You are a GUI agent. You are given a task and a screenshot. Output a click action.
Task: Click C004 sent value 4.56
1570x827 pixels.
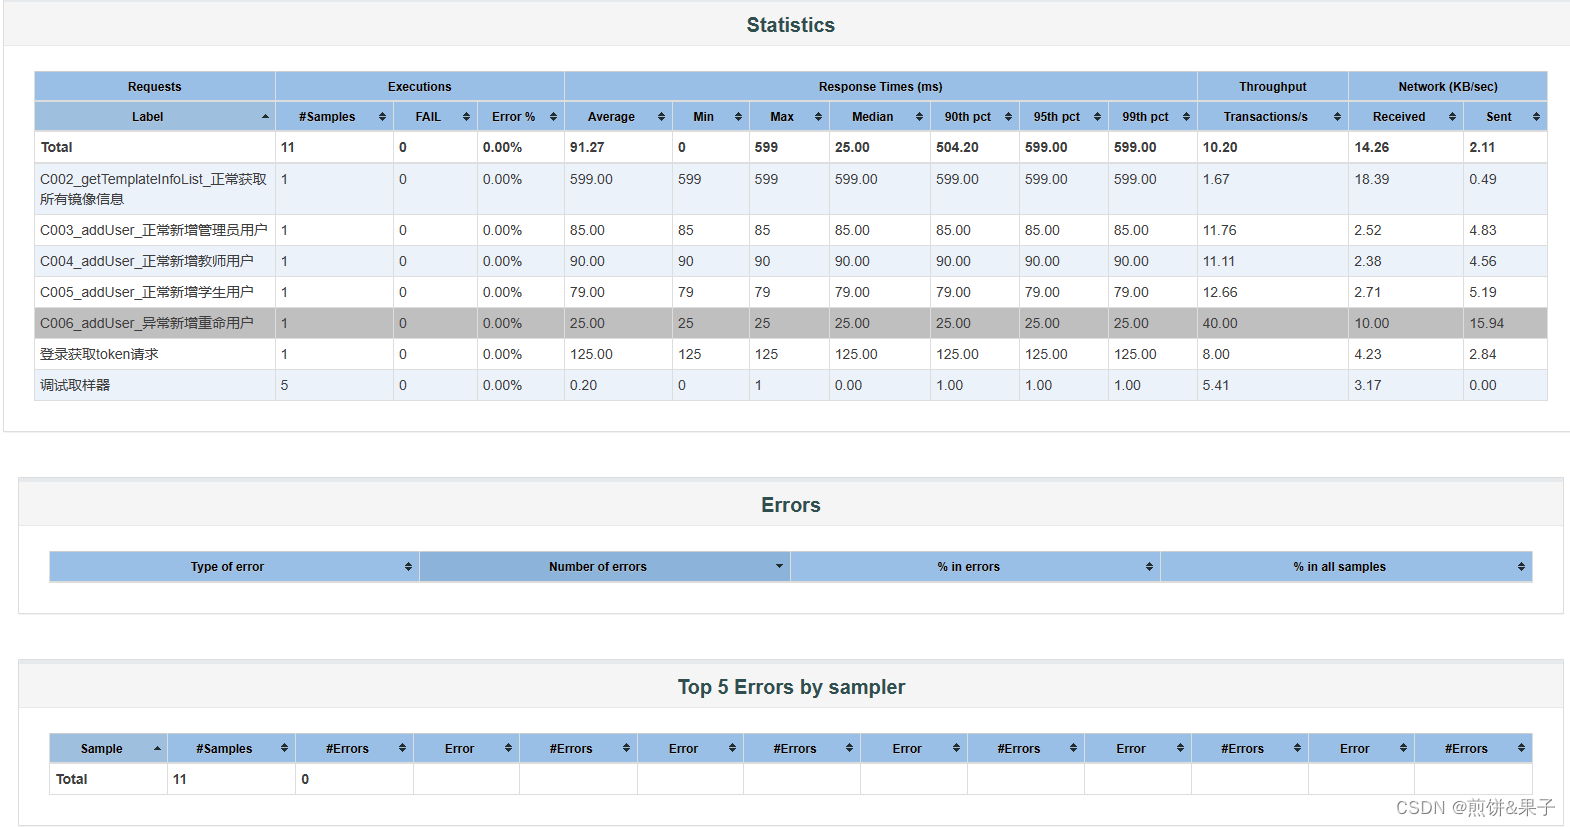pos(1483,261)
